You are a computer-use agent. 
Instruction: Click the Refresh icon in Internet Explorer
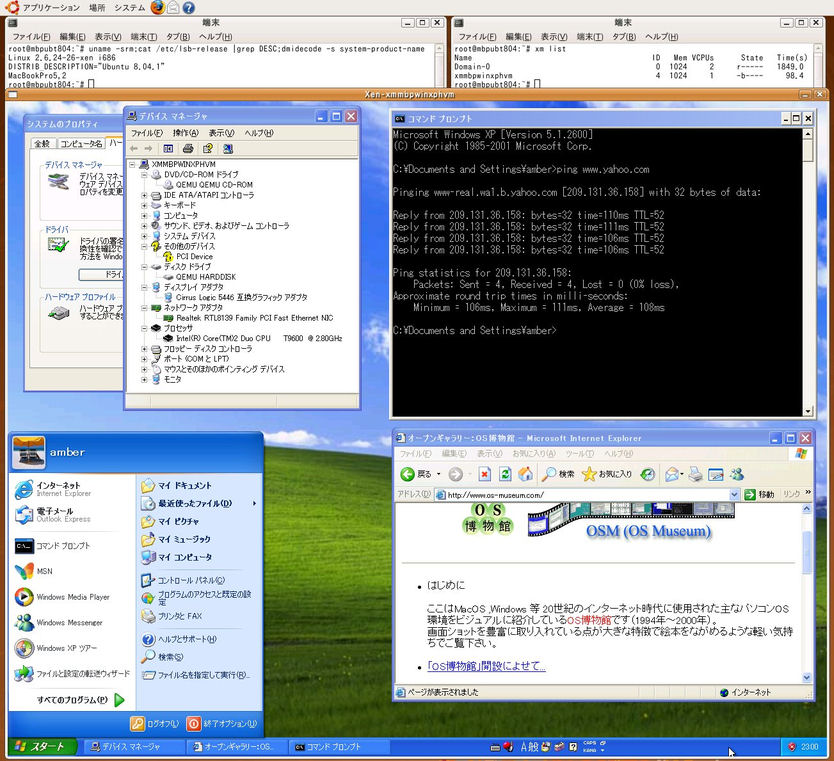point(505,474)
